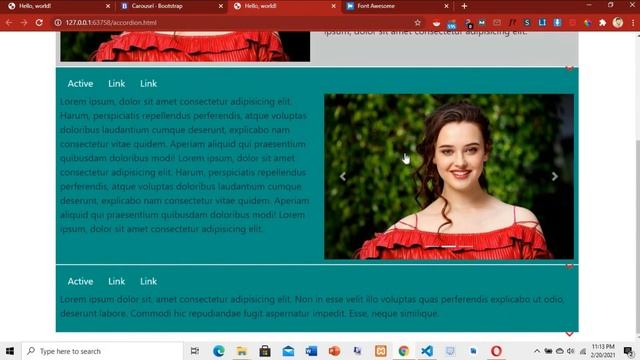Open Mail app from taskbar
Screen dimensions: 640x360
point(288,351)
